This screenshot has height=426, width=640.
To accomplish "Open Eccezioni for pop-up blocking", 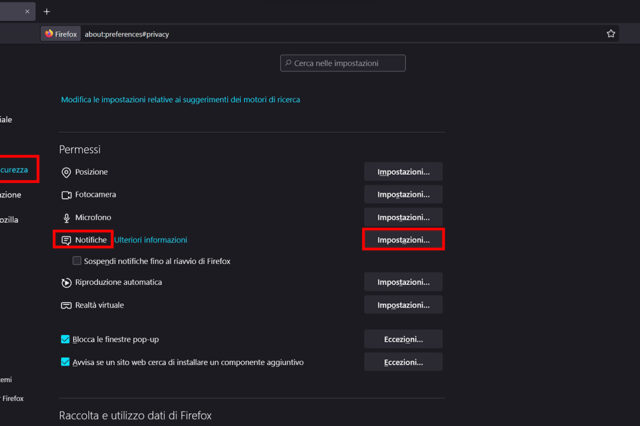I will 403,339.
